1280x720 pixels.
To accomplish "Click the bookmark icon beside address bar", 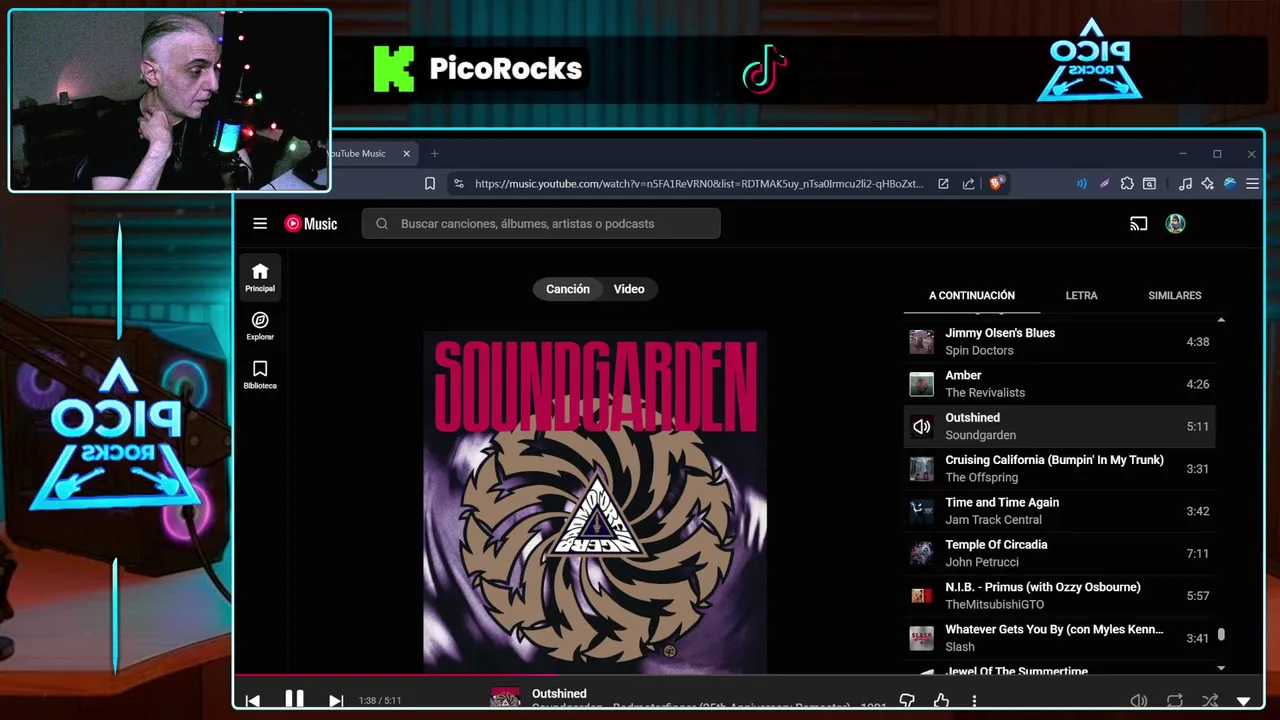I will tap(430, 184).
